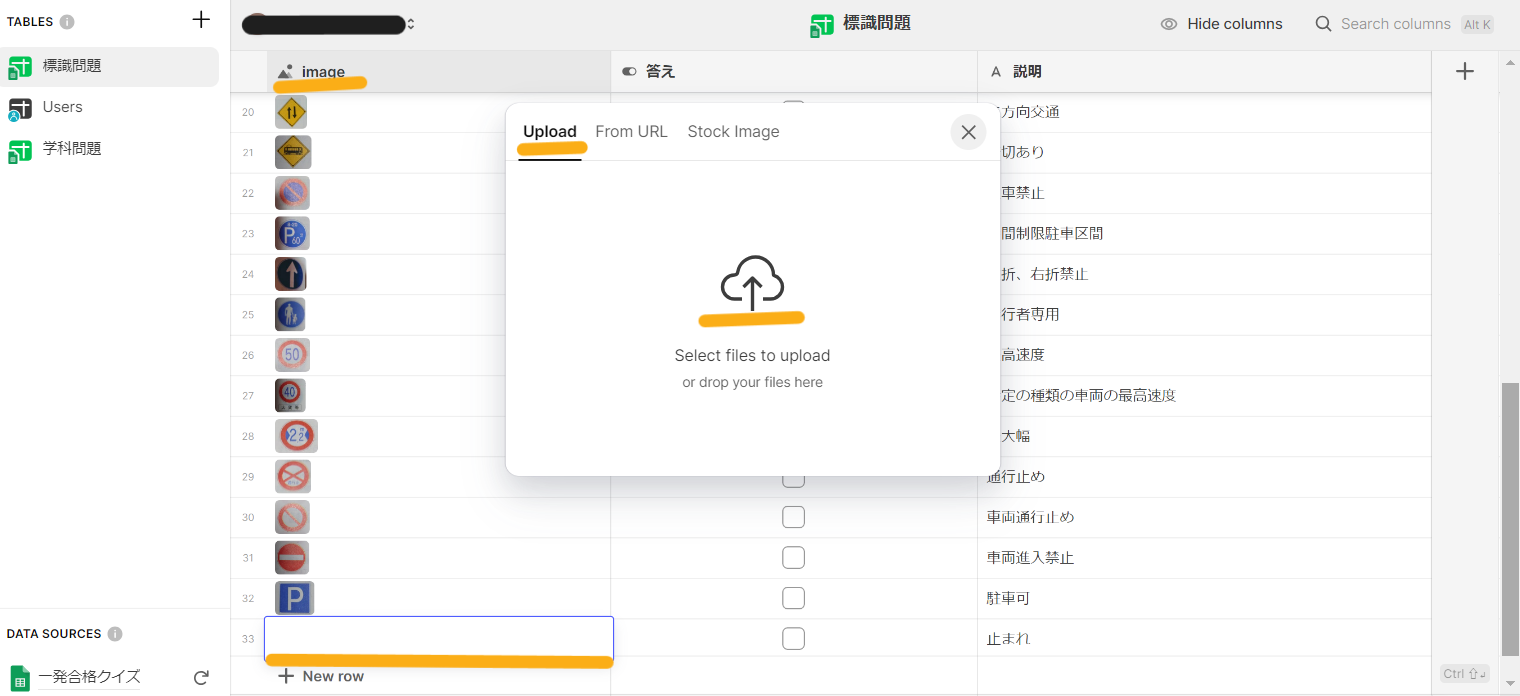Viewport: 1520px width, 696px height.
Task: Select the 車両の最高速度 description cell
Action: [1204, 395]
